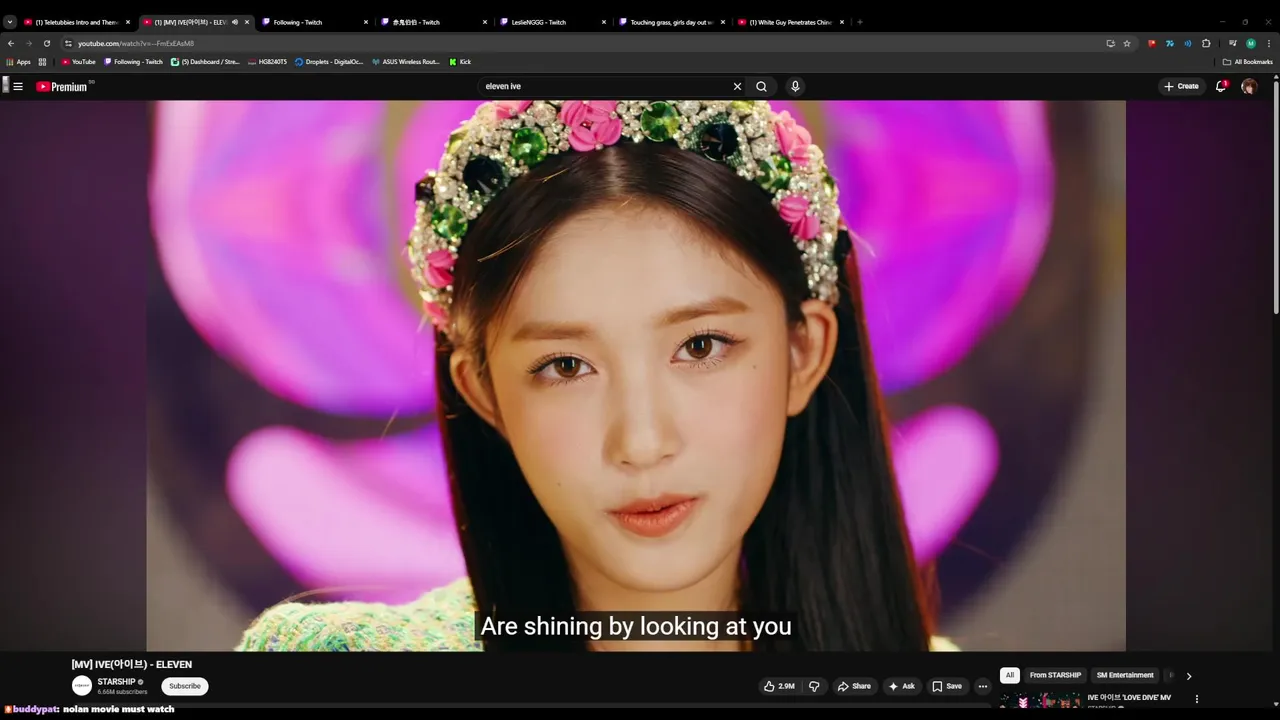Subscribe to the STARSHIP channel
The height and width of the screenshot is (720, 1280).
[x=185, y=686]
